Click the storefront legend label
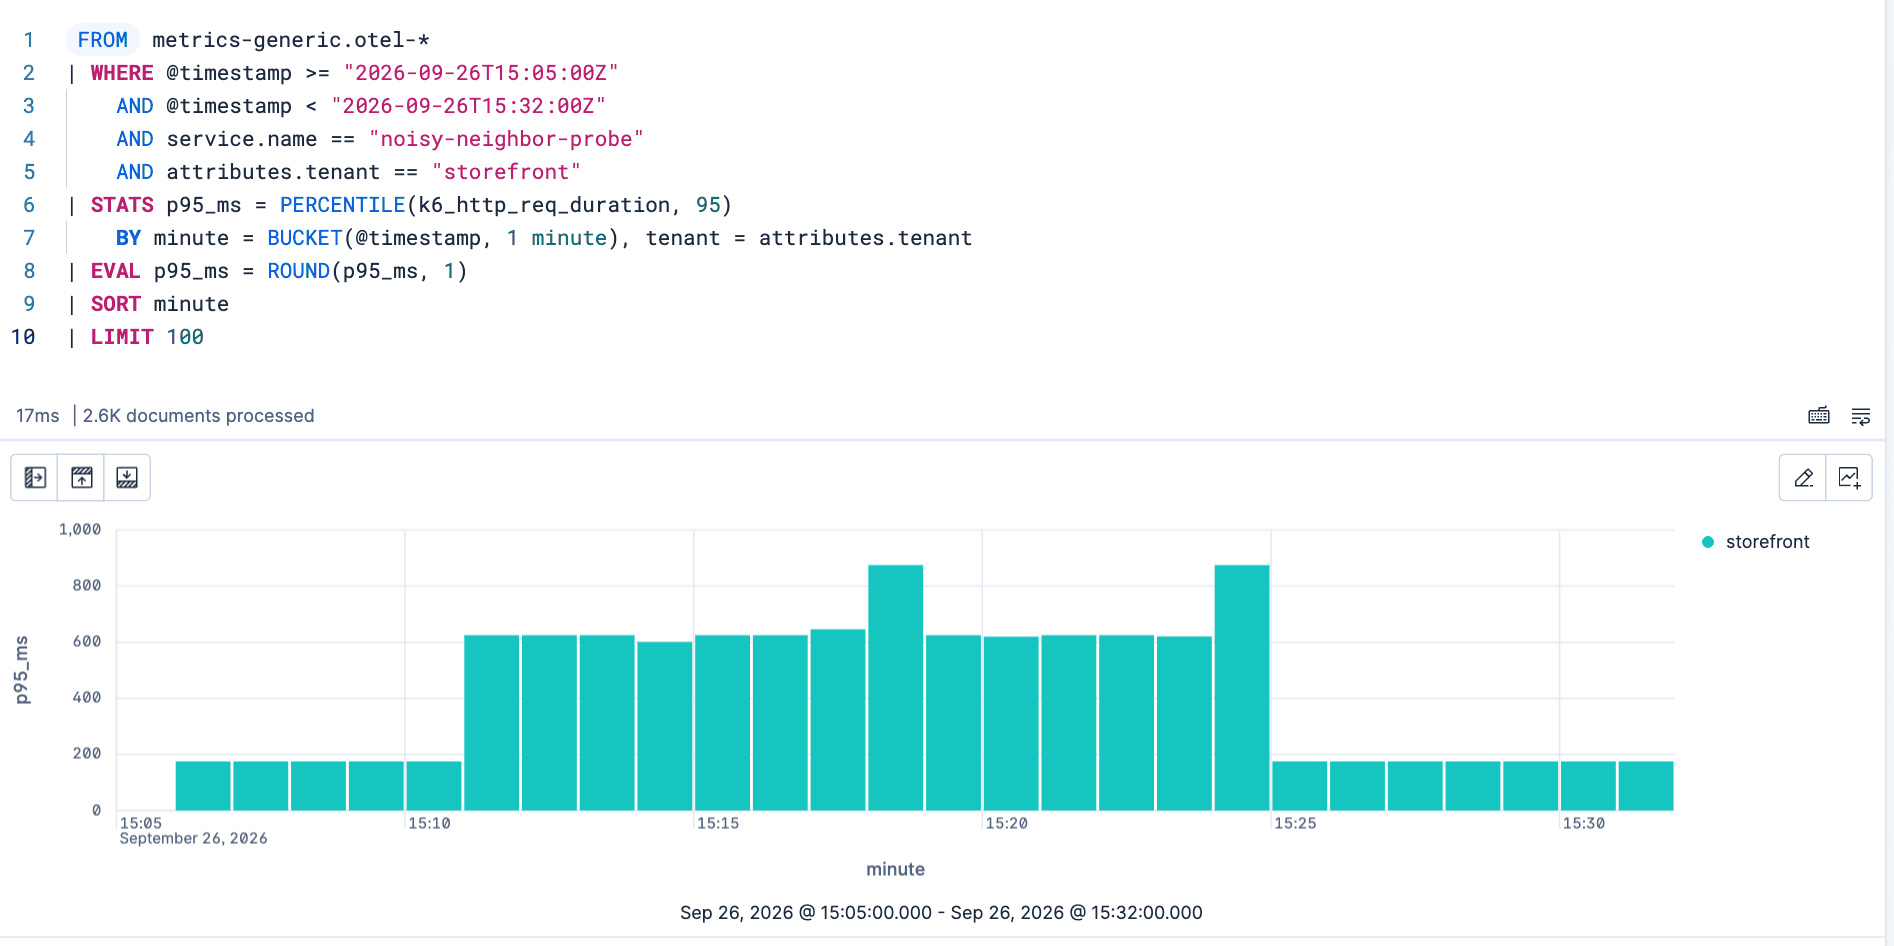 click(1767, 542)
